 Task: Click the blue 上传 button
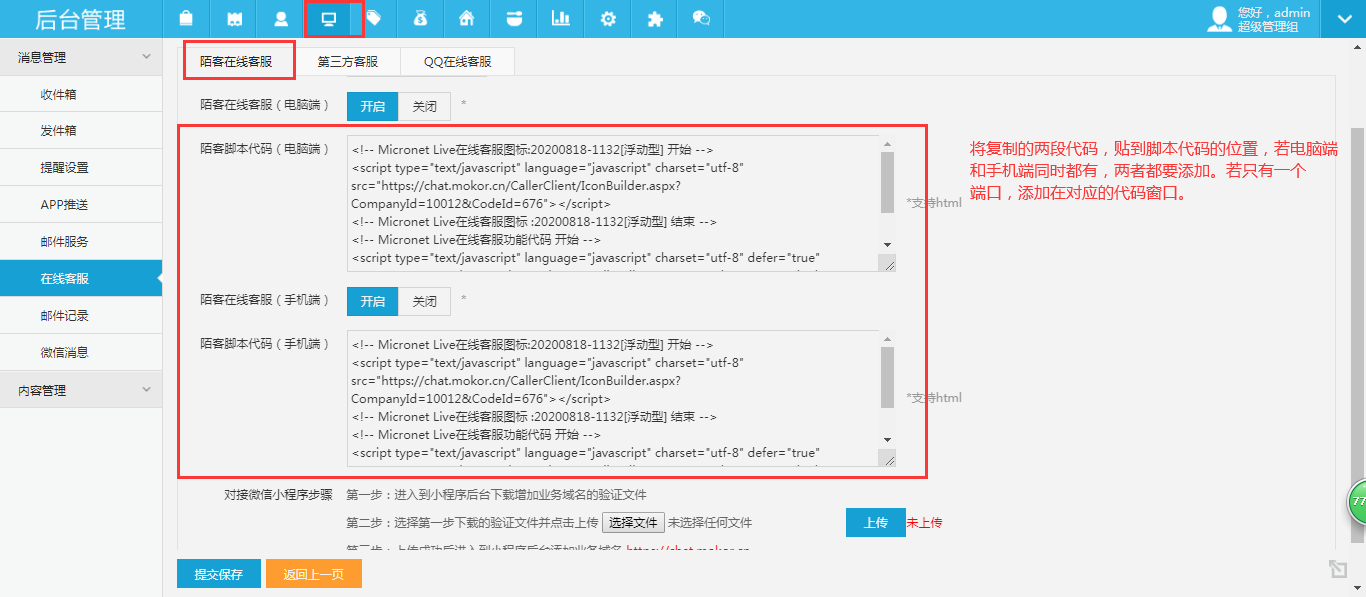point(875,522)
